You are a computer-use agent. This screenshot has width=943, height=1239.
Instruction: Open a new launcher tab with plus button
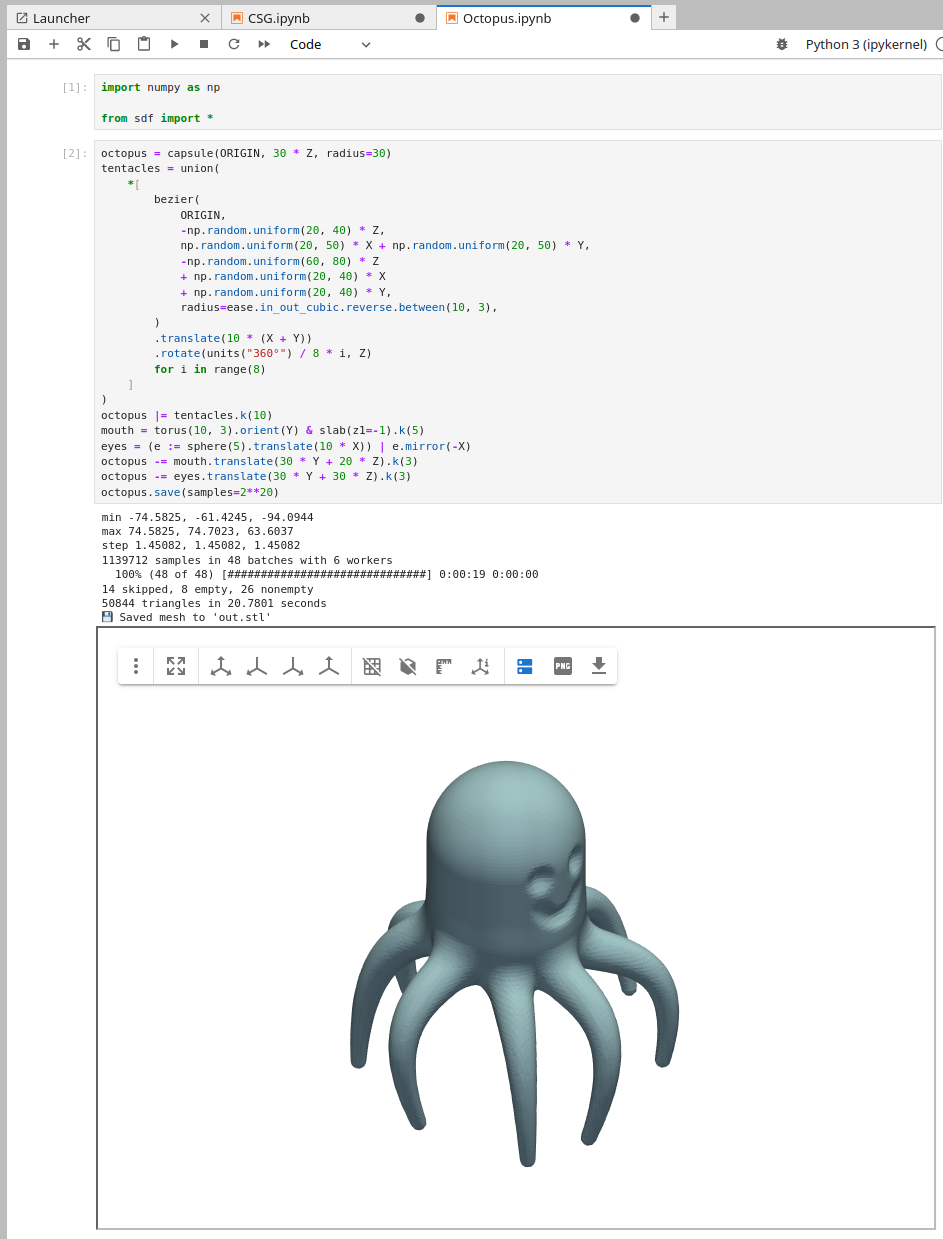(x=664, y=18)
